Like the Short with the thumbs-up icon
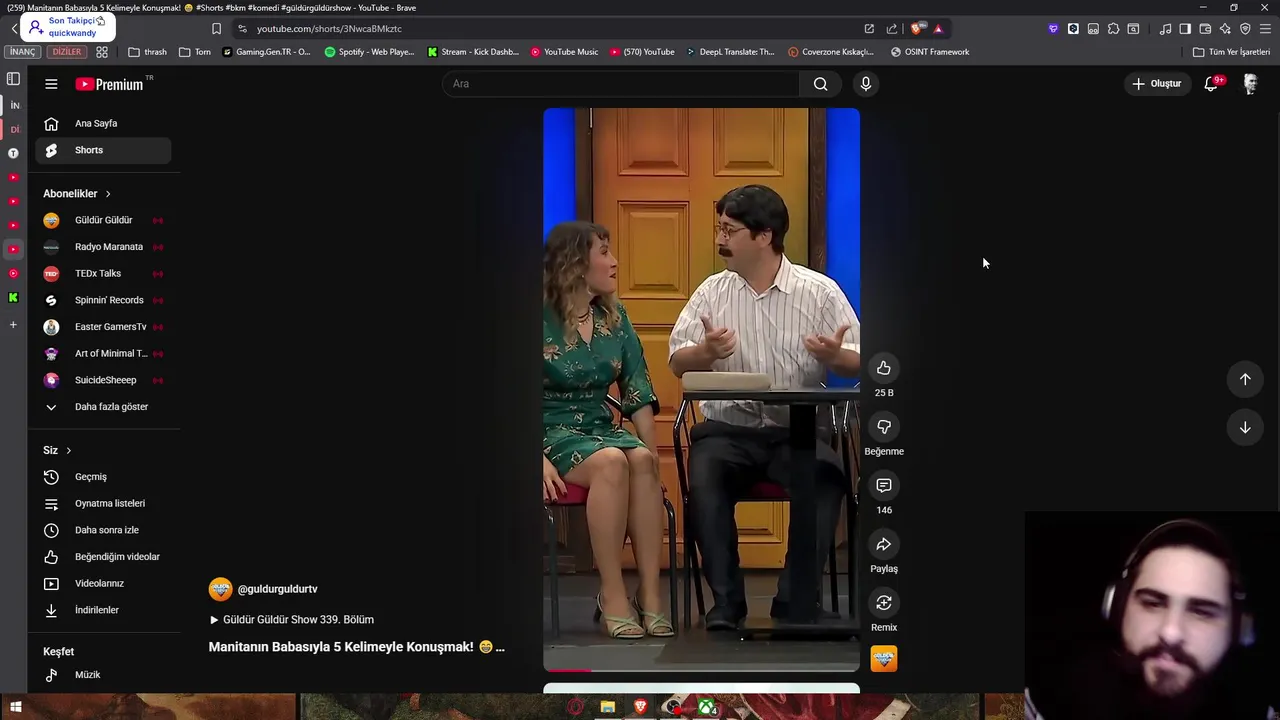Screen dimensions: 1280x720 [883, 368]
